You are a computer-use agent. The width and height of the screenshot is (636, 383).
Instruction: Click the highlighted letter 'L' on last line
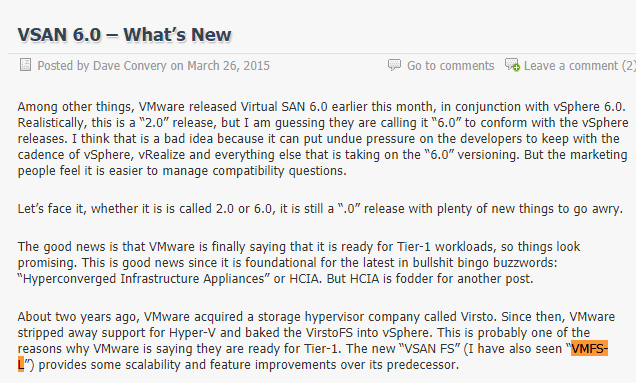[21, 364]
